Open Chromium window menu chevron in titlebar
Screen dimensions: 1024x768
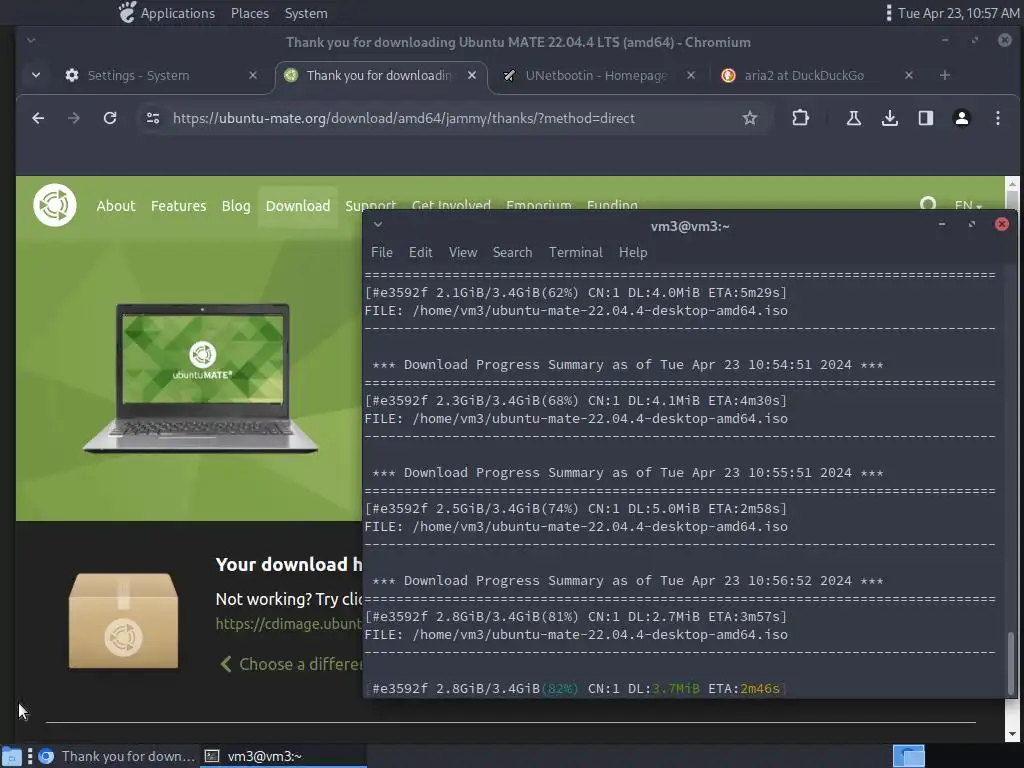[x=31, y=40]
